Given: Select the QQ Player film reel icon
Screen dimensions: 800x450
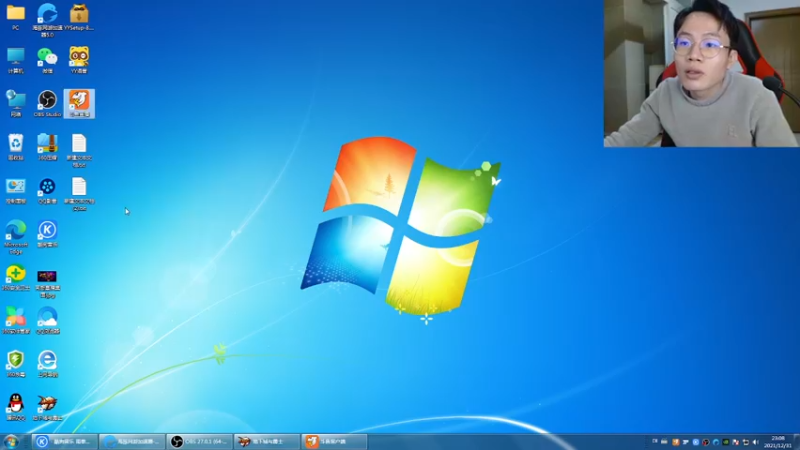Looking at the screenshot, I should [x=47, y=191].
